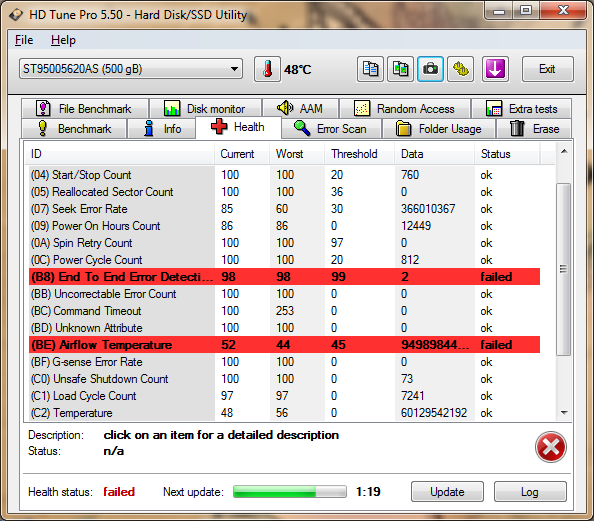Switch to the Random Access tab
594x521 pixels.
pyautogui.click(x=405, y=109)
